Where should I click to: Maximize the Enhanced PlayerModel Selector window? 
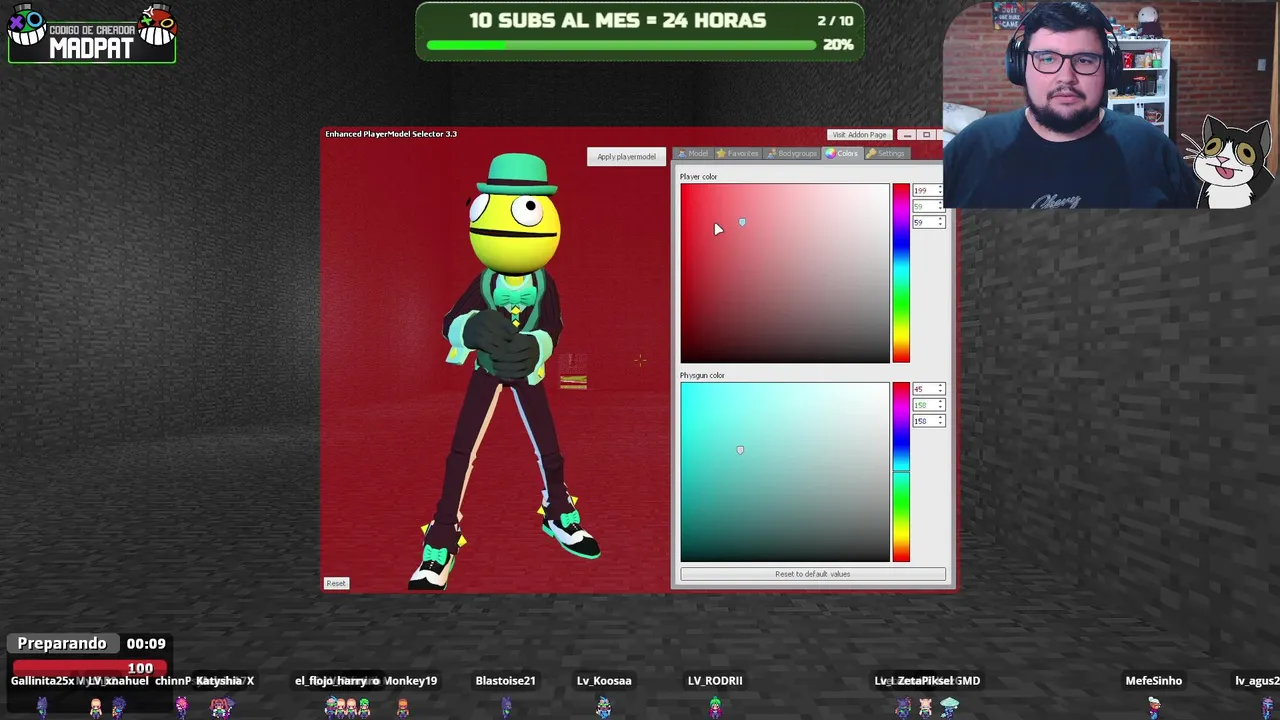926,134
